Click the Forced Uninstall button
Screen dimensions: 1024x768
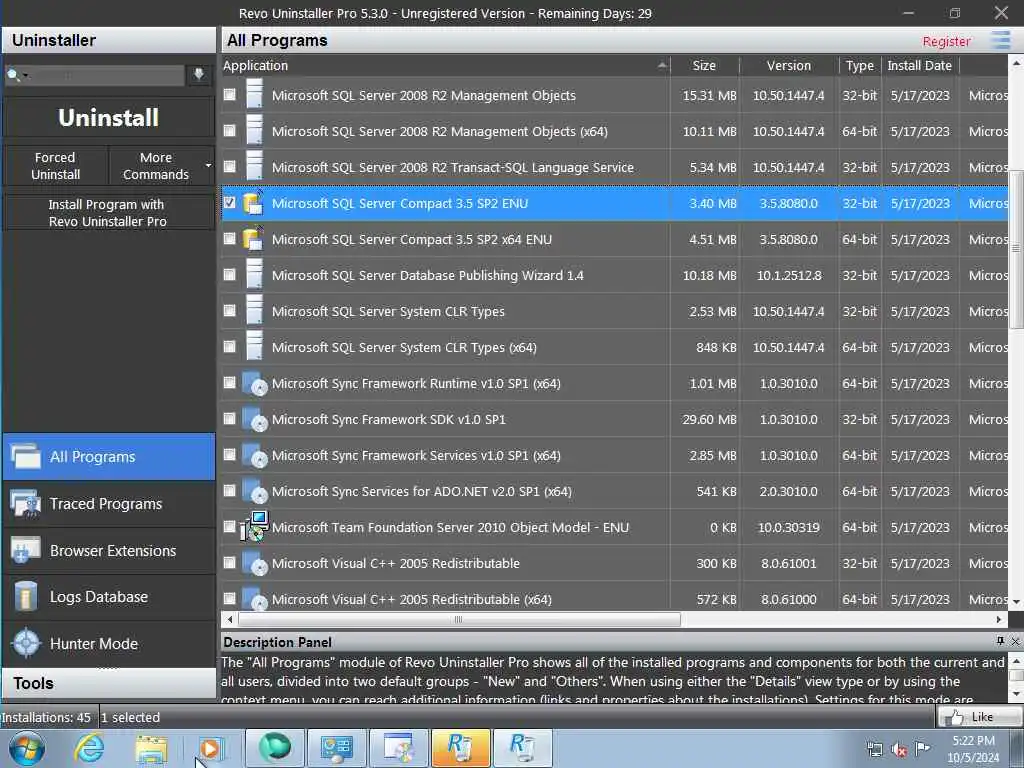tap(56, 166)
